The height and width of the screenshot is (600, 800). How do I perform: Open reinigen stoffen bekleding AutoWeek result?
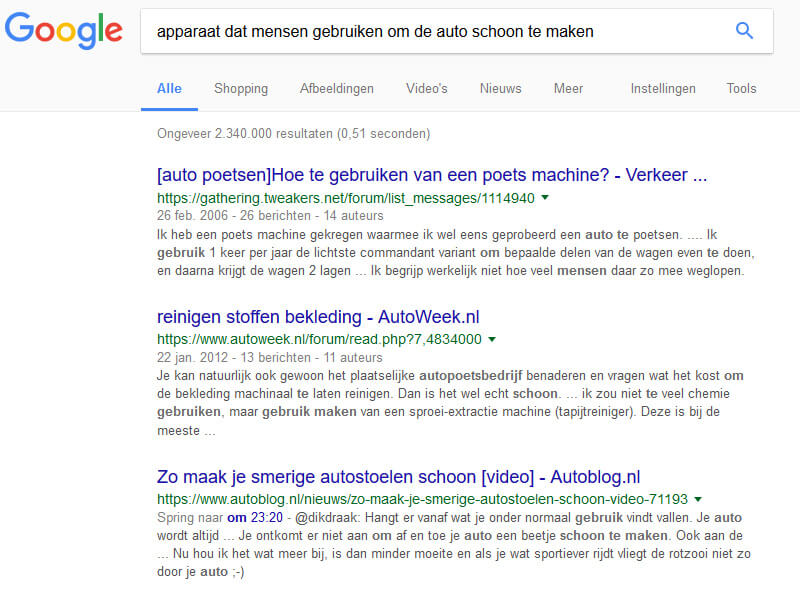[318, 317]
